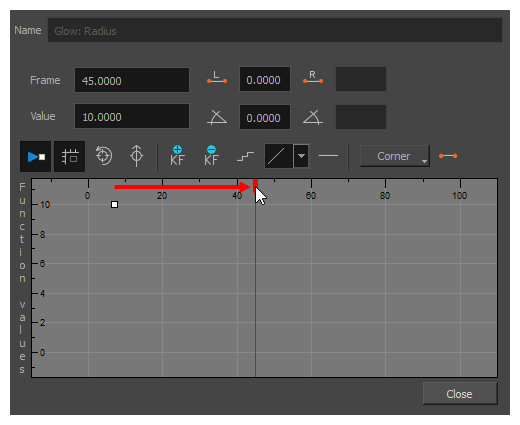Screen dimensions: 520x425
Task: Click the Close button
Action: (460, 394)
